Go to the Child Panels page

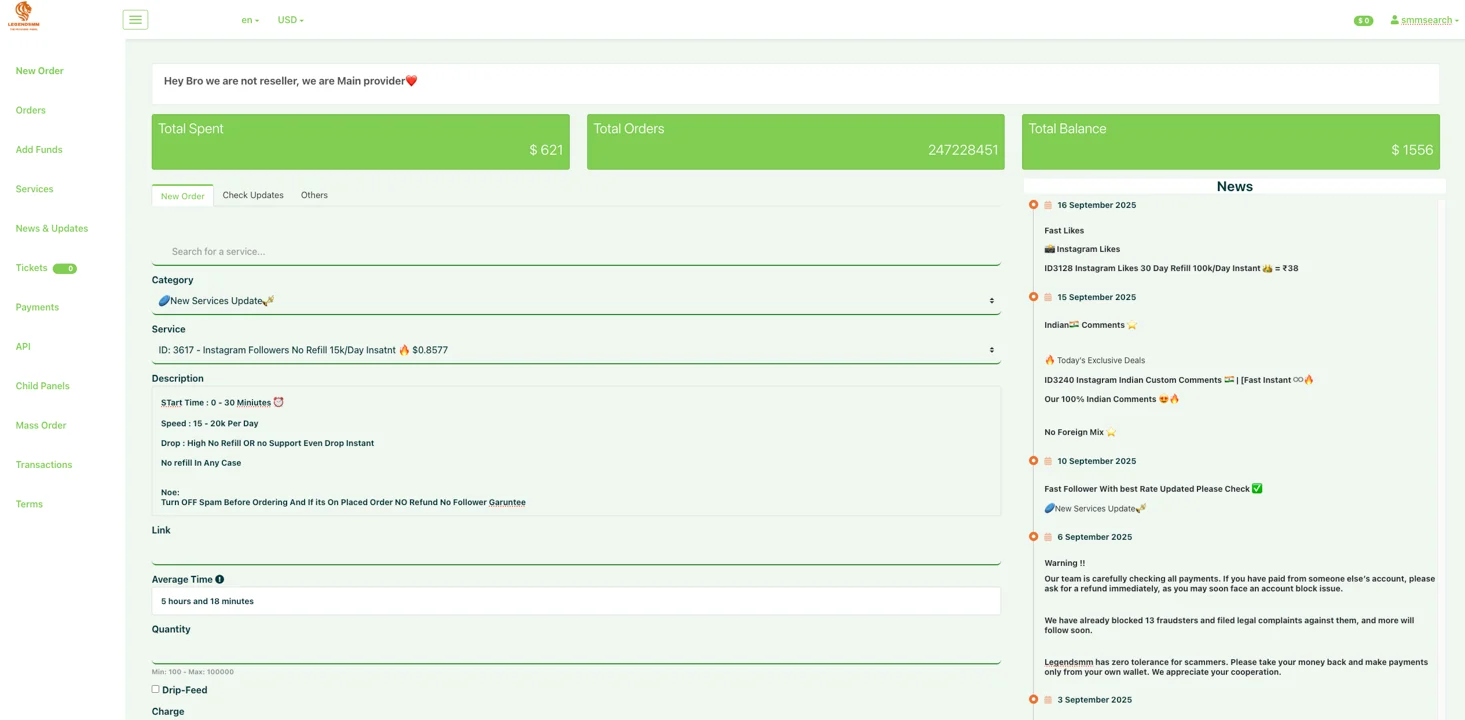(x=42, y=386)
